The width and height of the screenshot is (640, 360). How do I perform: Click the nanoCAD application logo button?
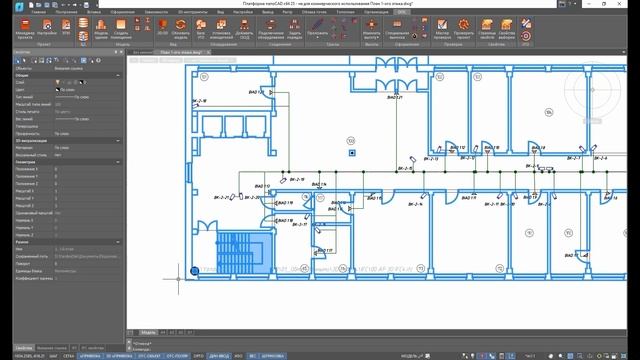coord(19,6)
